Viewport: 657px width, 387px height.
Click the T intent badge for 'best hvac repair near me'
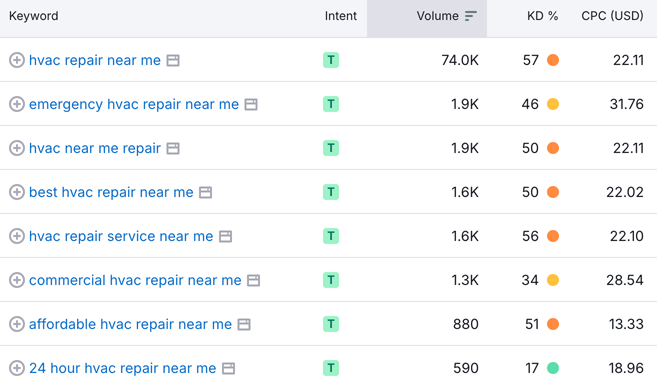pyautogui.click(x=331, y=192)
